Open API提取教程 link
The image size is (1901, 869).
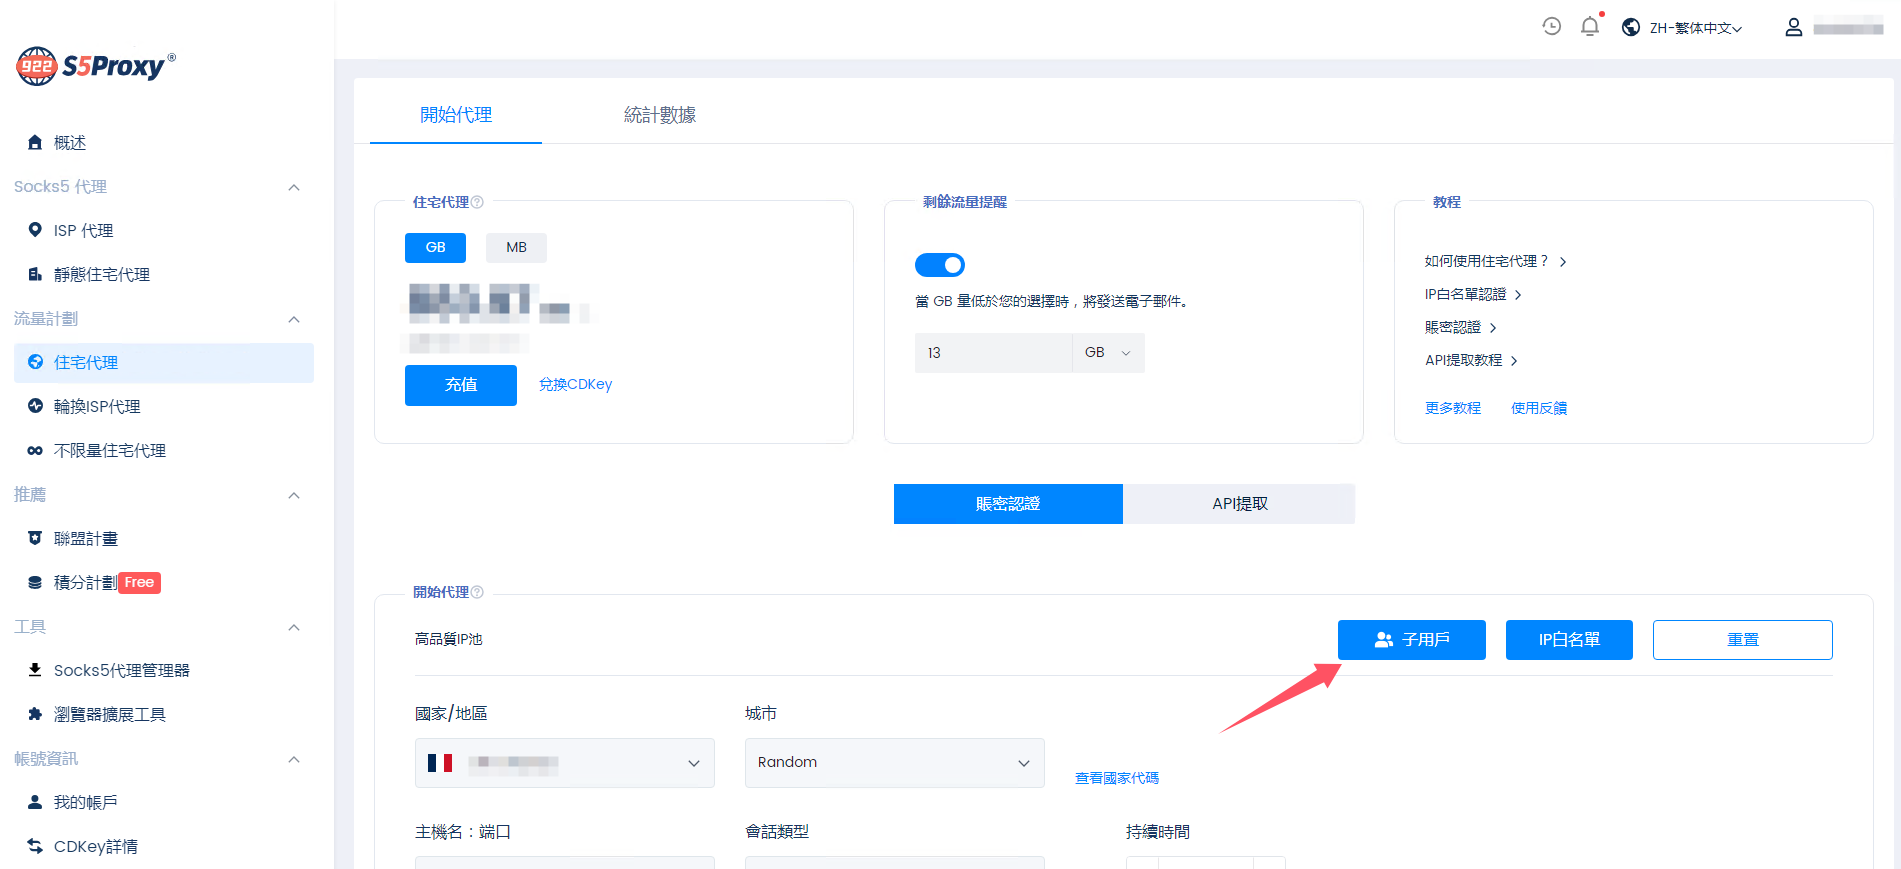click(1471, 360)
